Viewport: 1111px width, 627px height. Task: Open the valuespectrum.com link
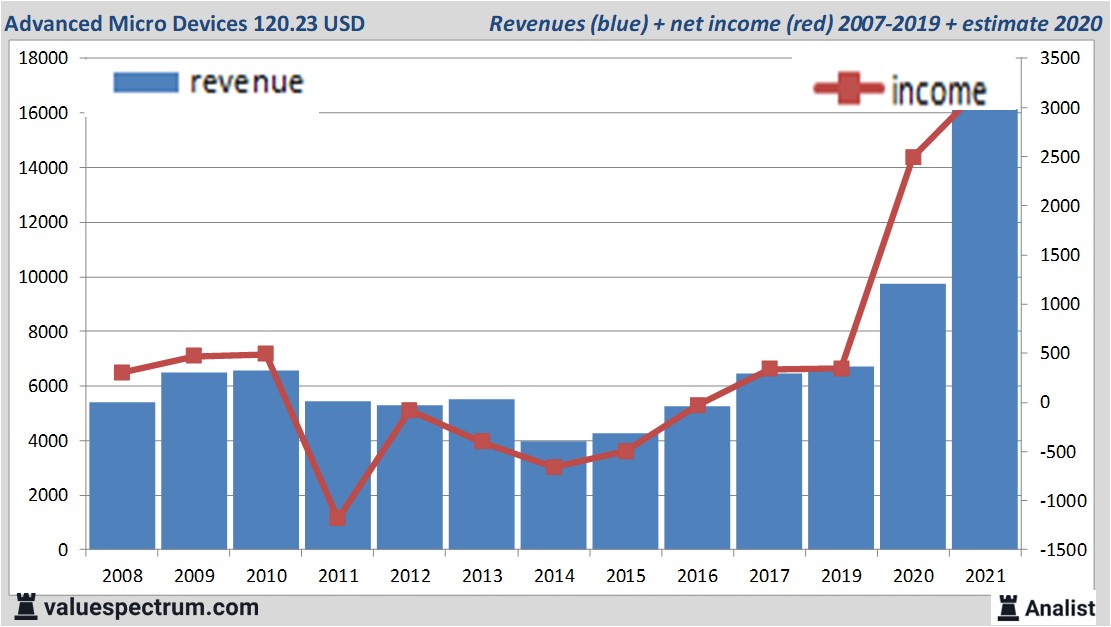point(151,607)
